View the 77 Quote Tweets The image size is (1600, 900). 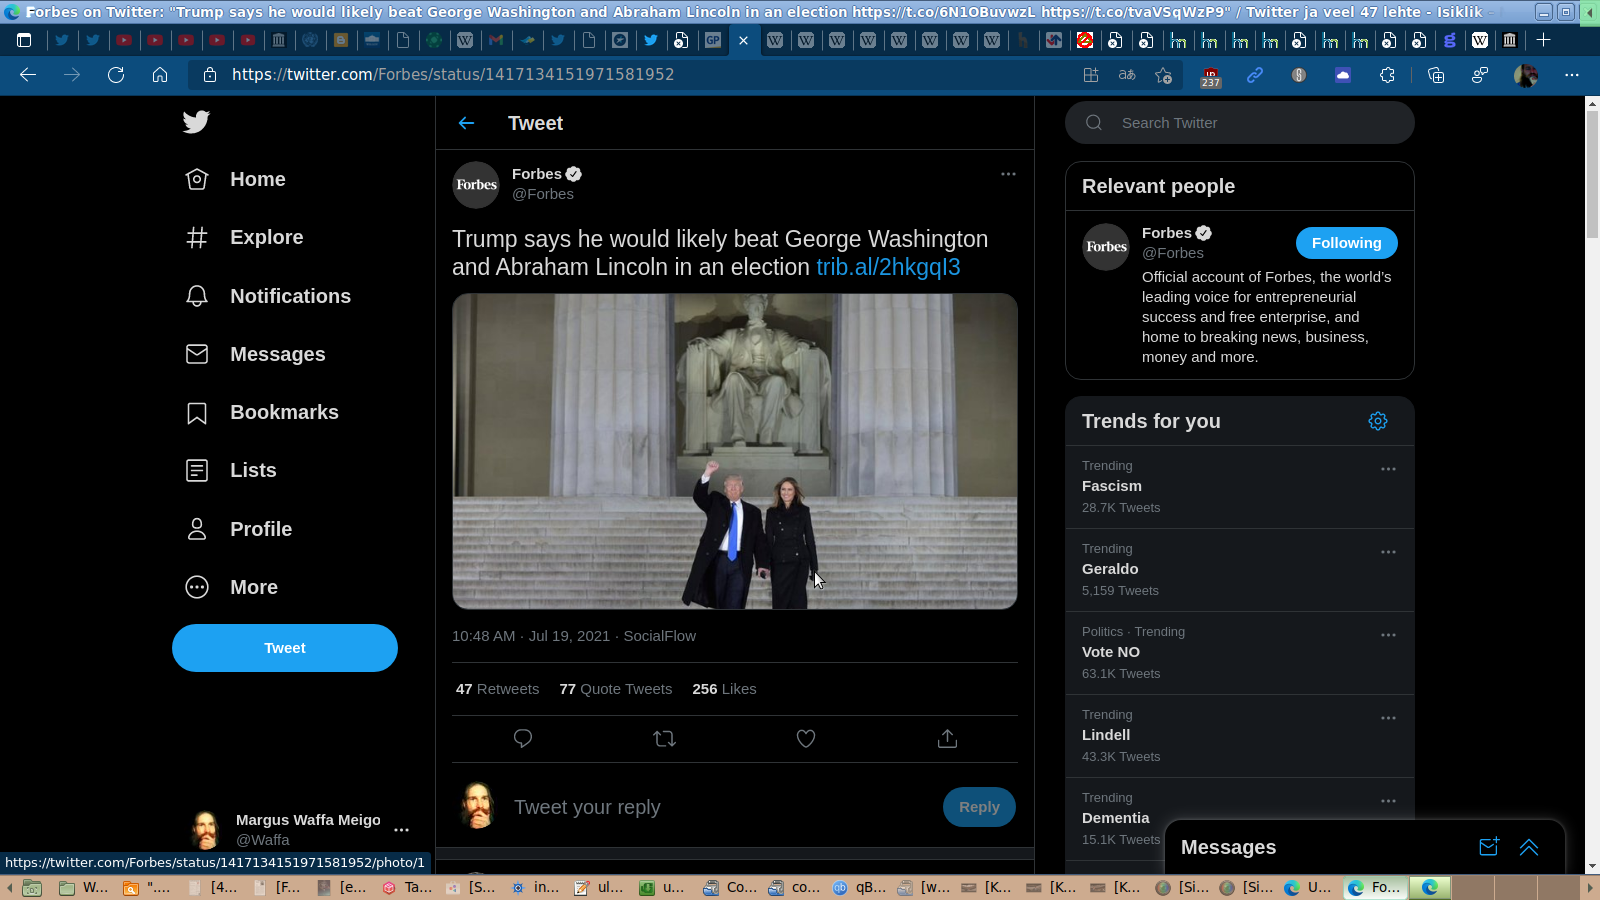(616, 689)
